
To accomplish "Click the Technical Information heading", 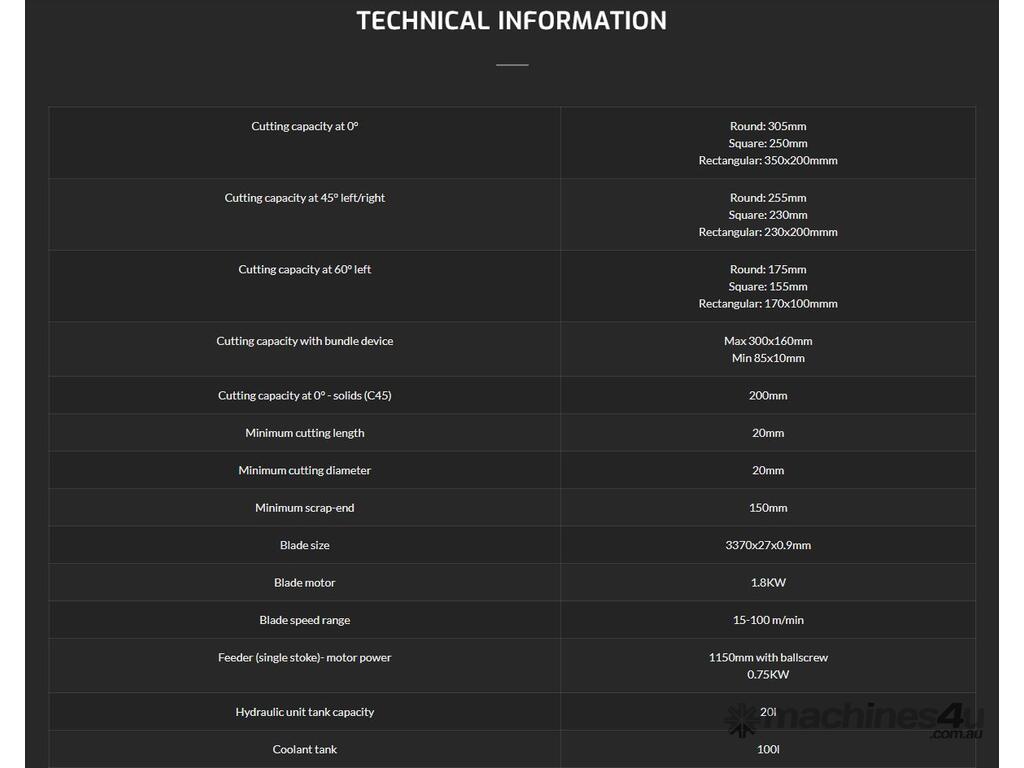I will click(x=511, y=21).
